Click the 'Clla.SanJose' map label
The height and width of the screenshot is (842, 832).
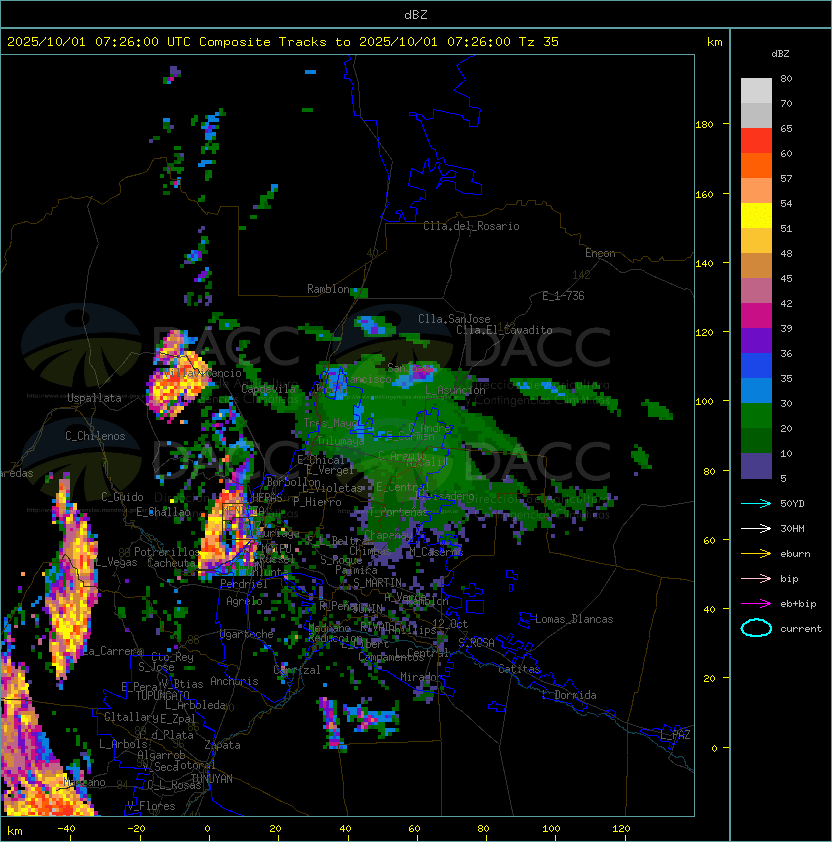[x=454, y=319]
